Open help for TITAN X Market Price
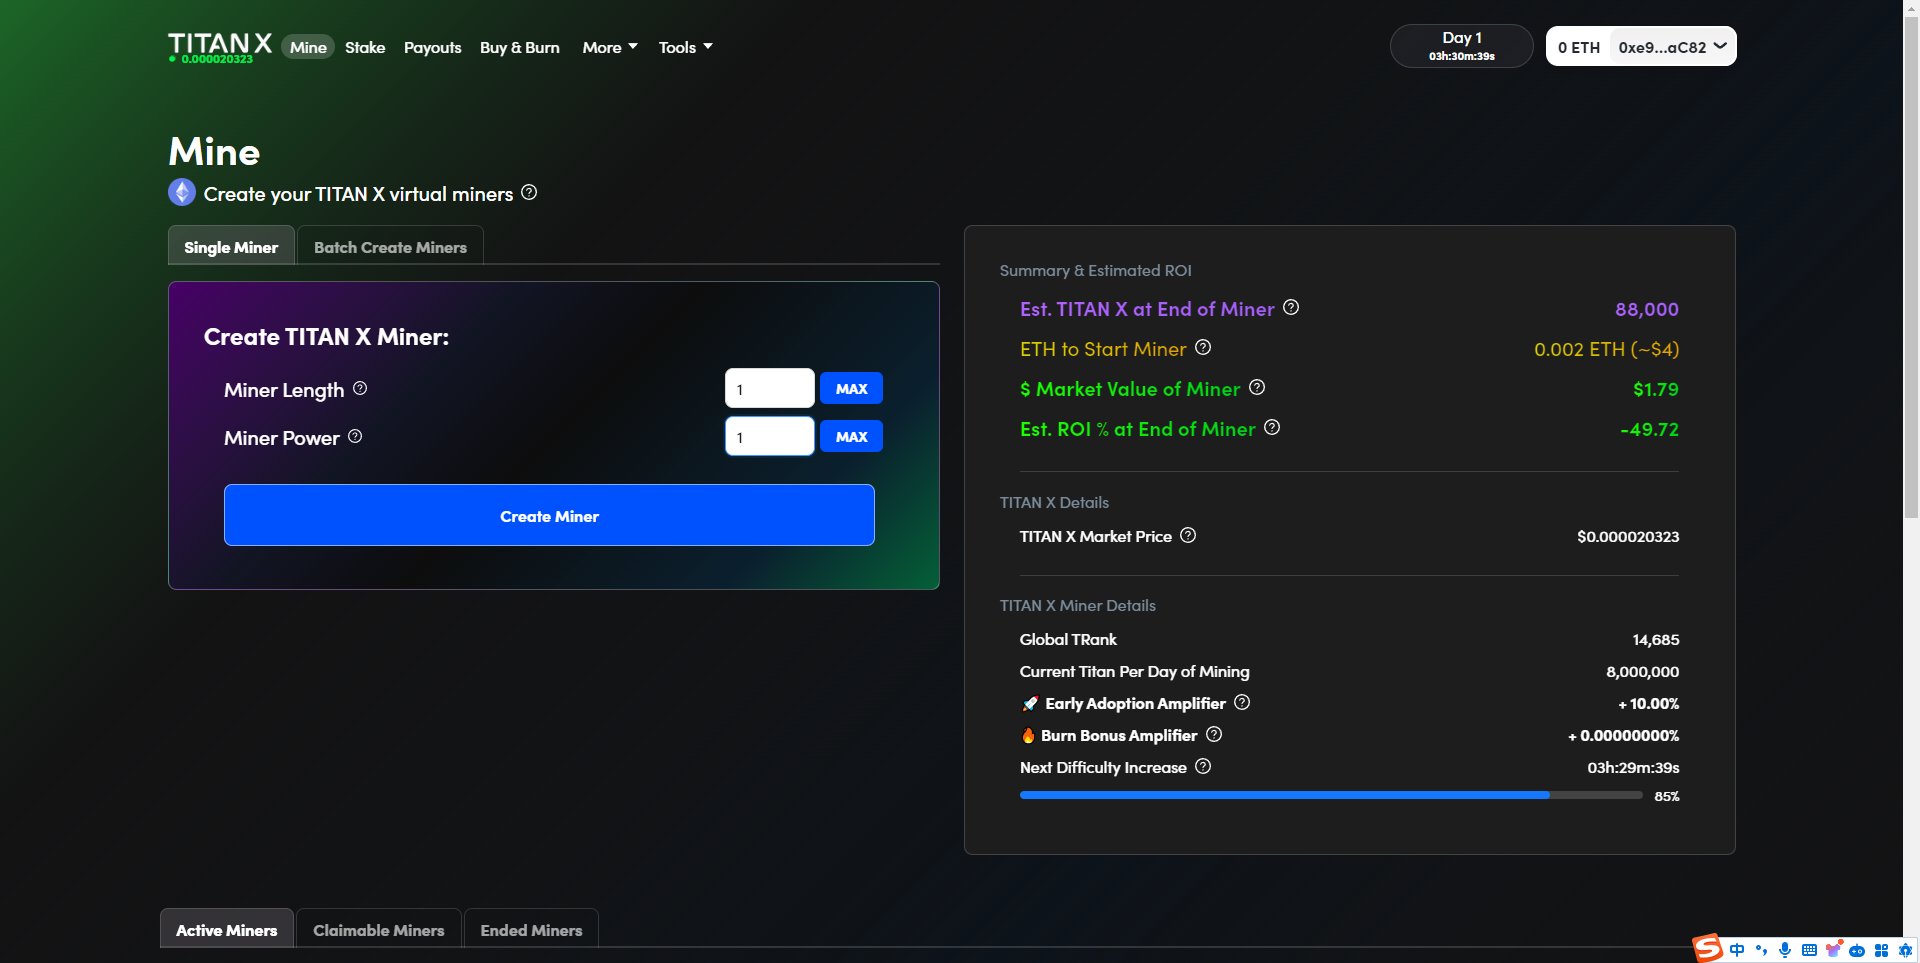 point(1188,535)
